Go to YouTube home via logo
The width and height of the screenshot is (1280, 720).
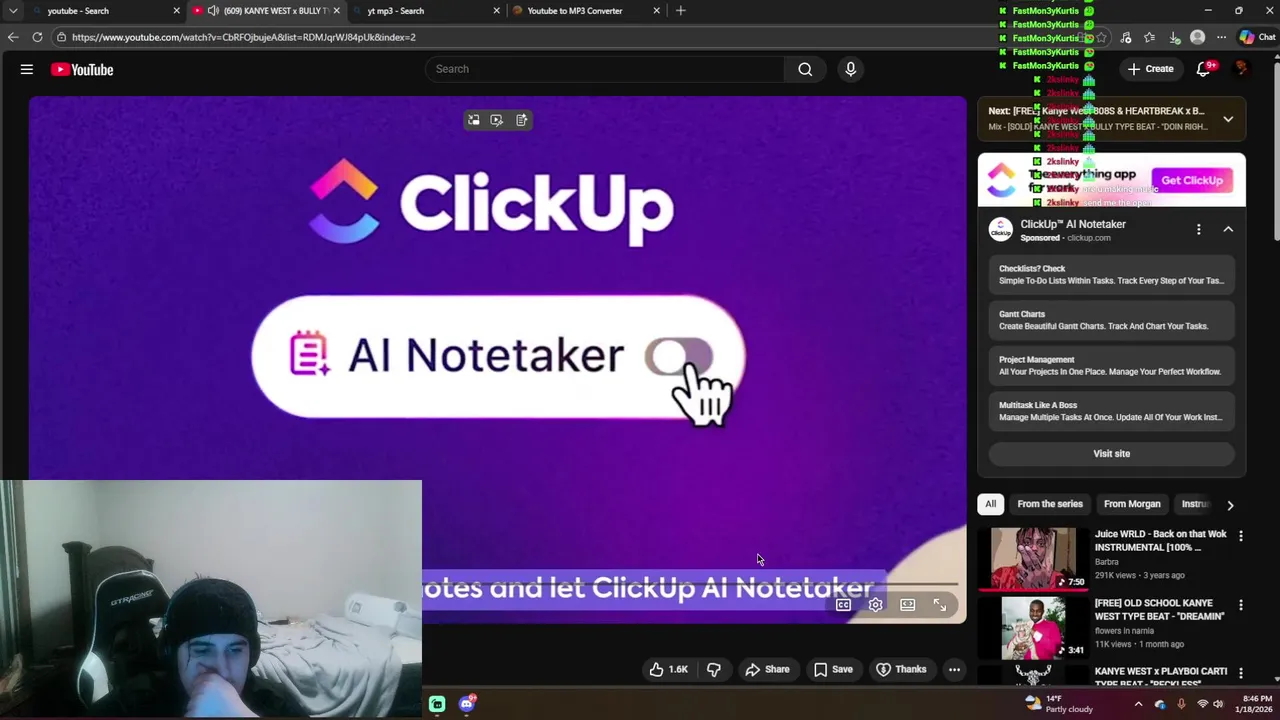click(82, 69)
